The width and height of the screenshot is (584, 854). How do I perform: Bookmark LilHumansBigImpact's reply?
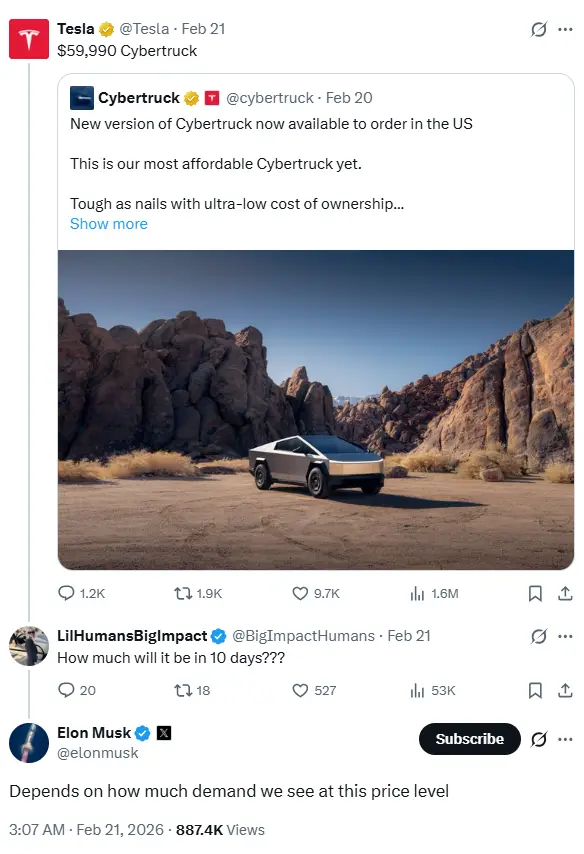click(535, 690)
